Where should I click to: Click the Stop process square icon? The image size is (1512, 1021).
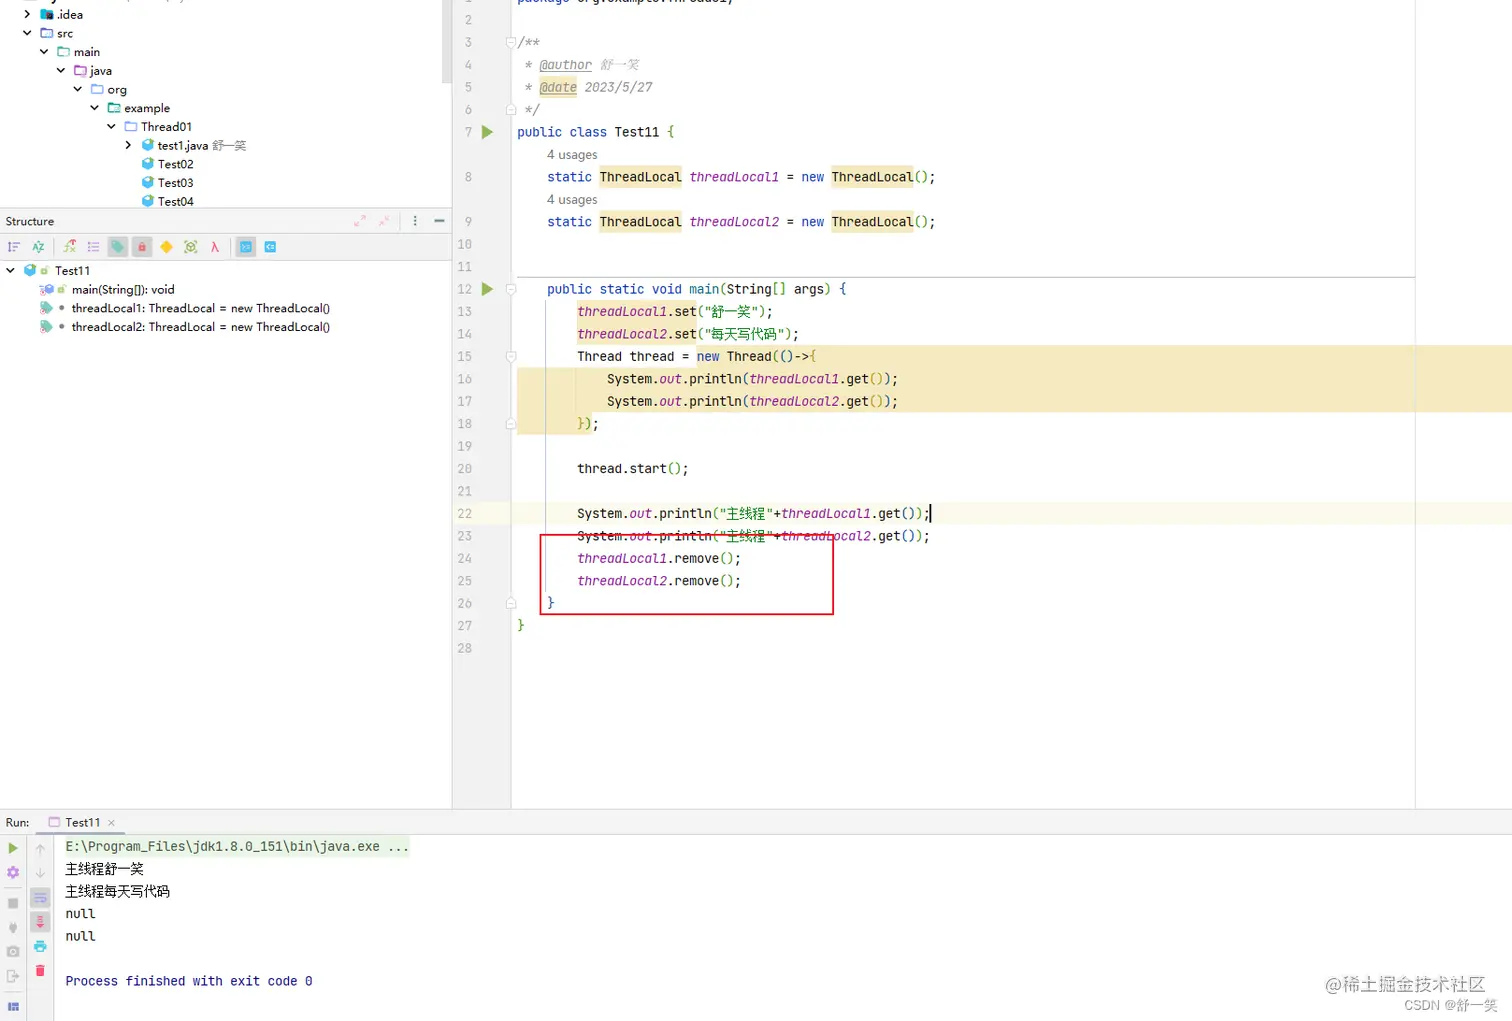13,903
